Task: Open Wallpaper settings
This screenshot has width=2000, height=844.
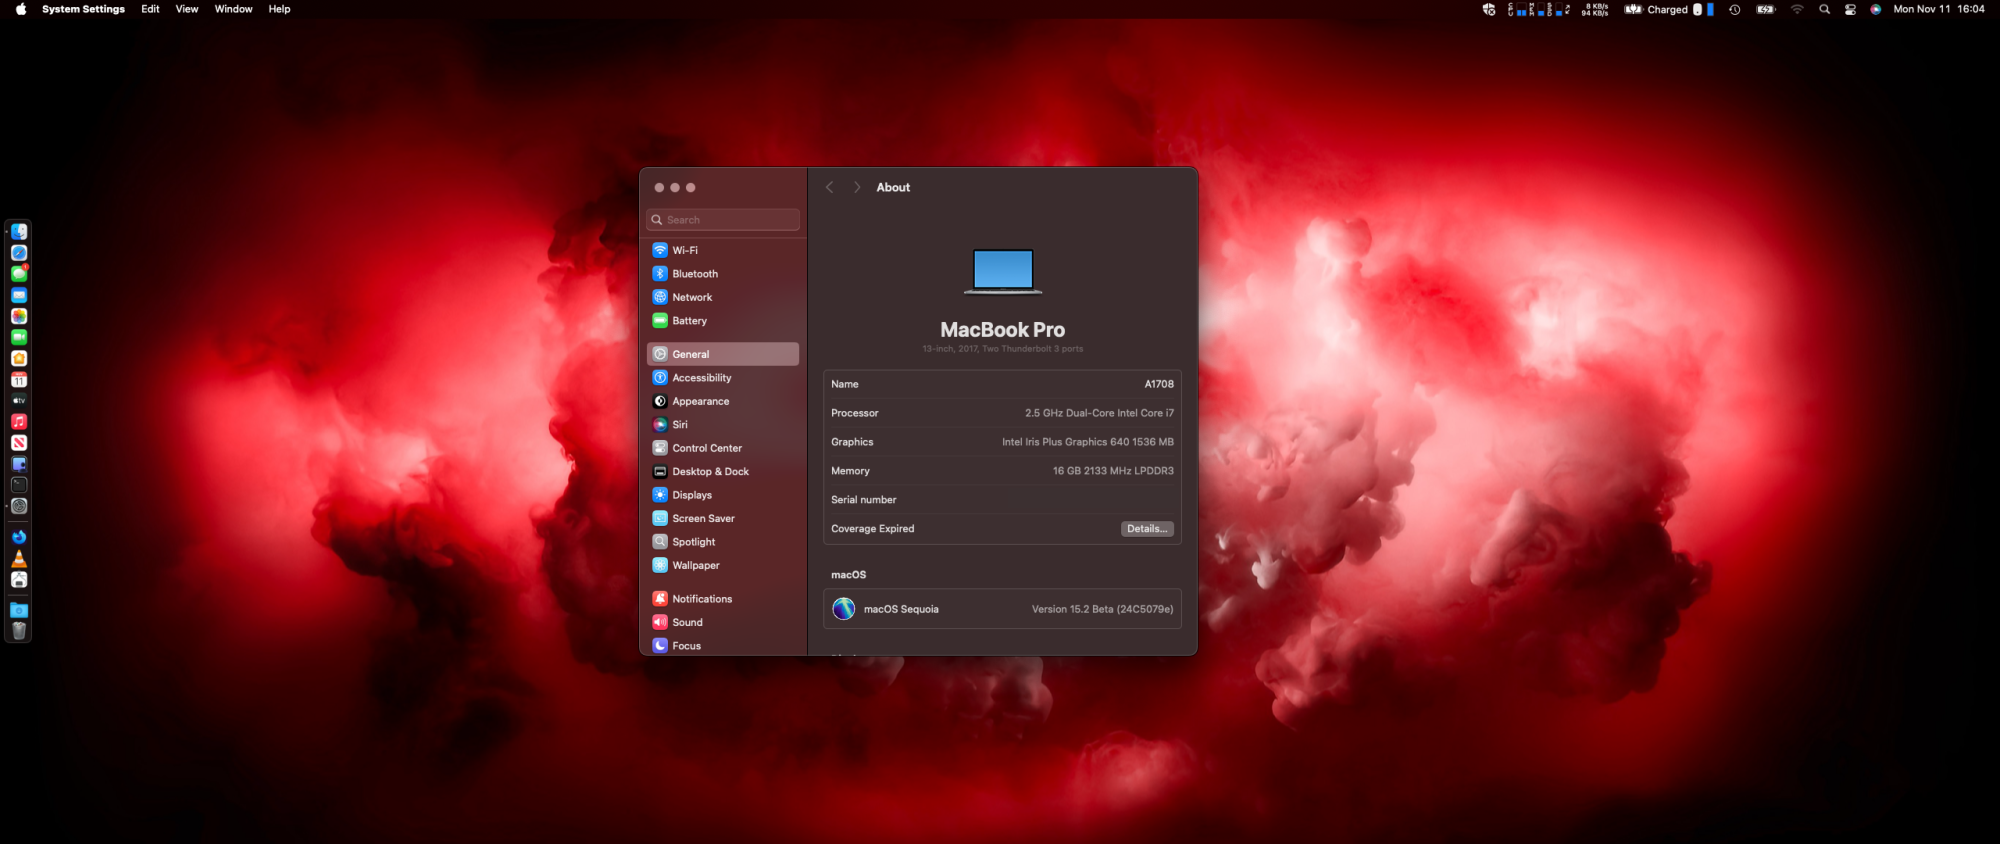Action: (x=723, y=565)
